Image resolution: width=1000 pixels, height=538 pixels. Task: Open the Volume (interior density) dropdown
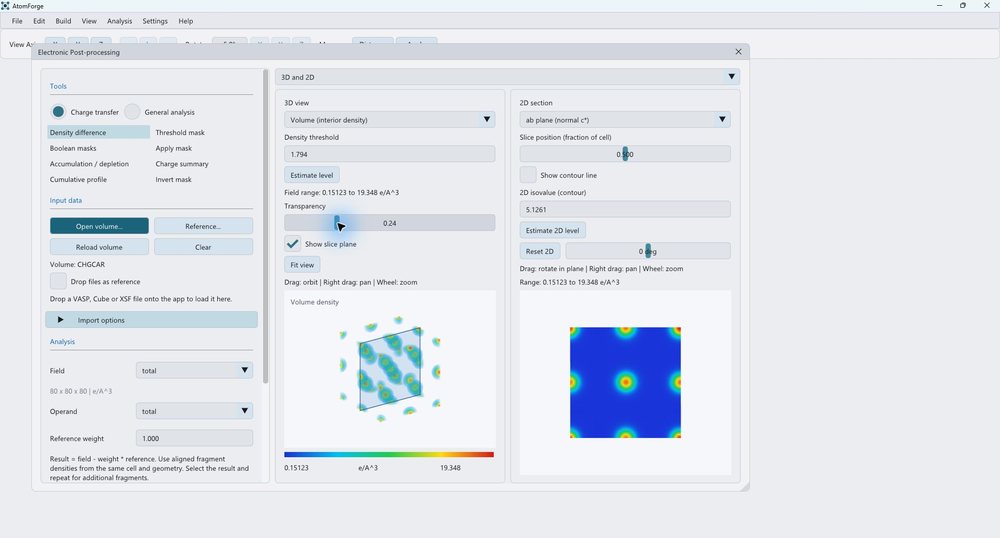pyautogui.click(x=389, y=119)
